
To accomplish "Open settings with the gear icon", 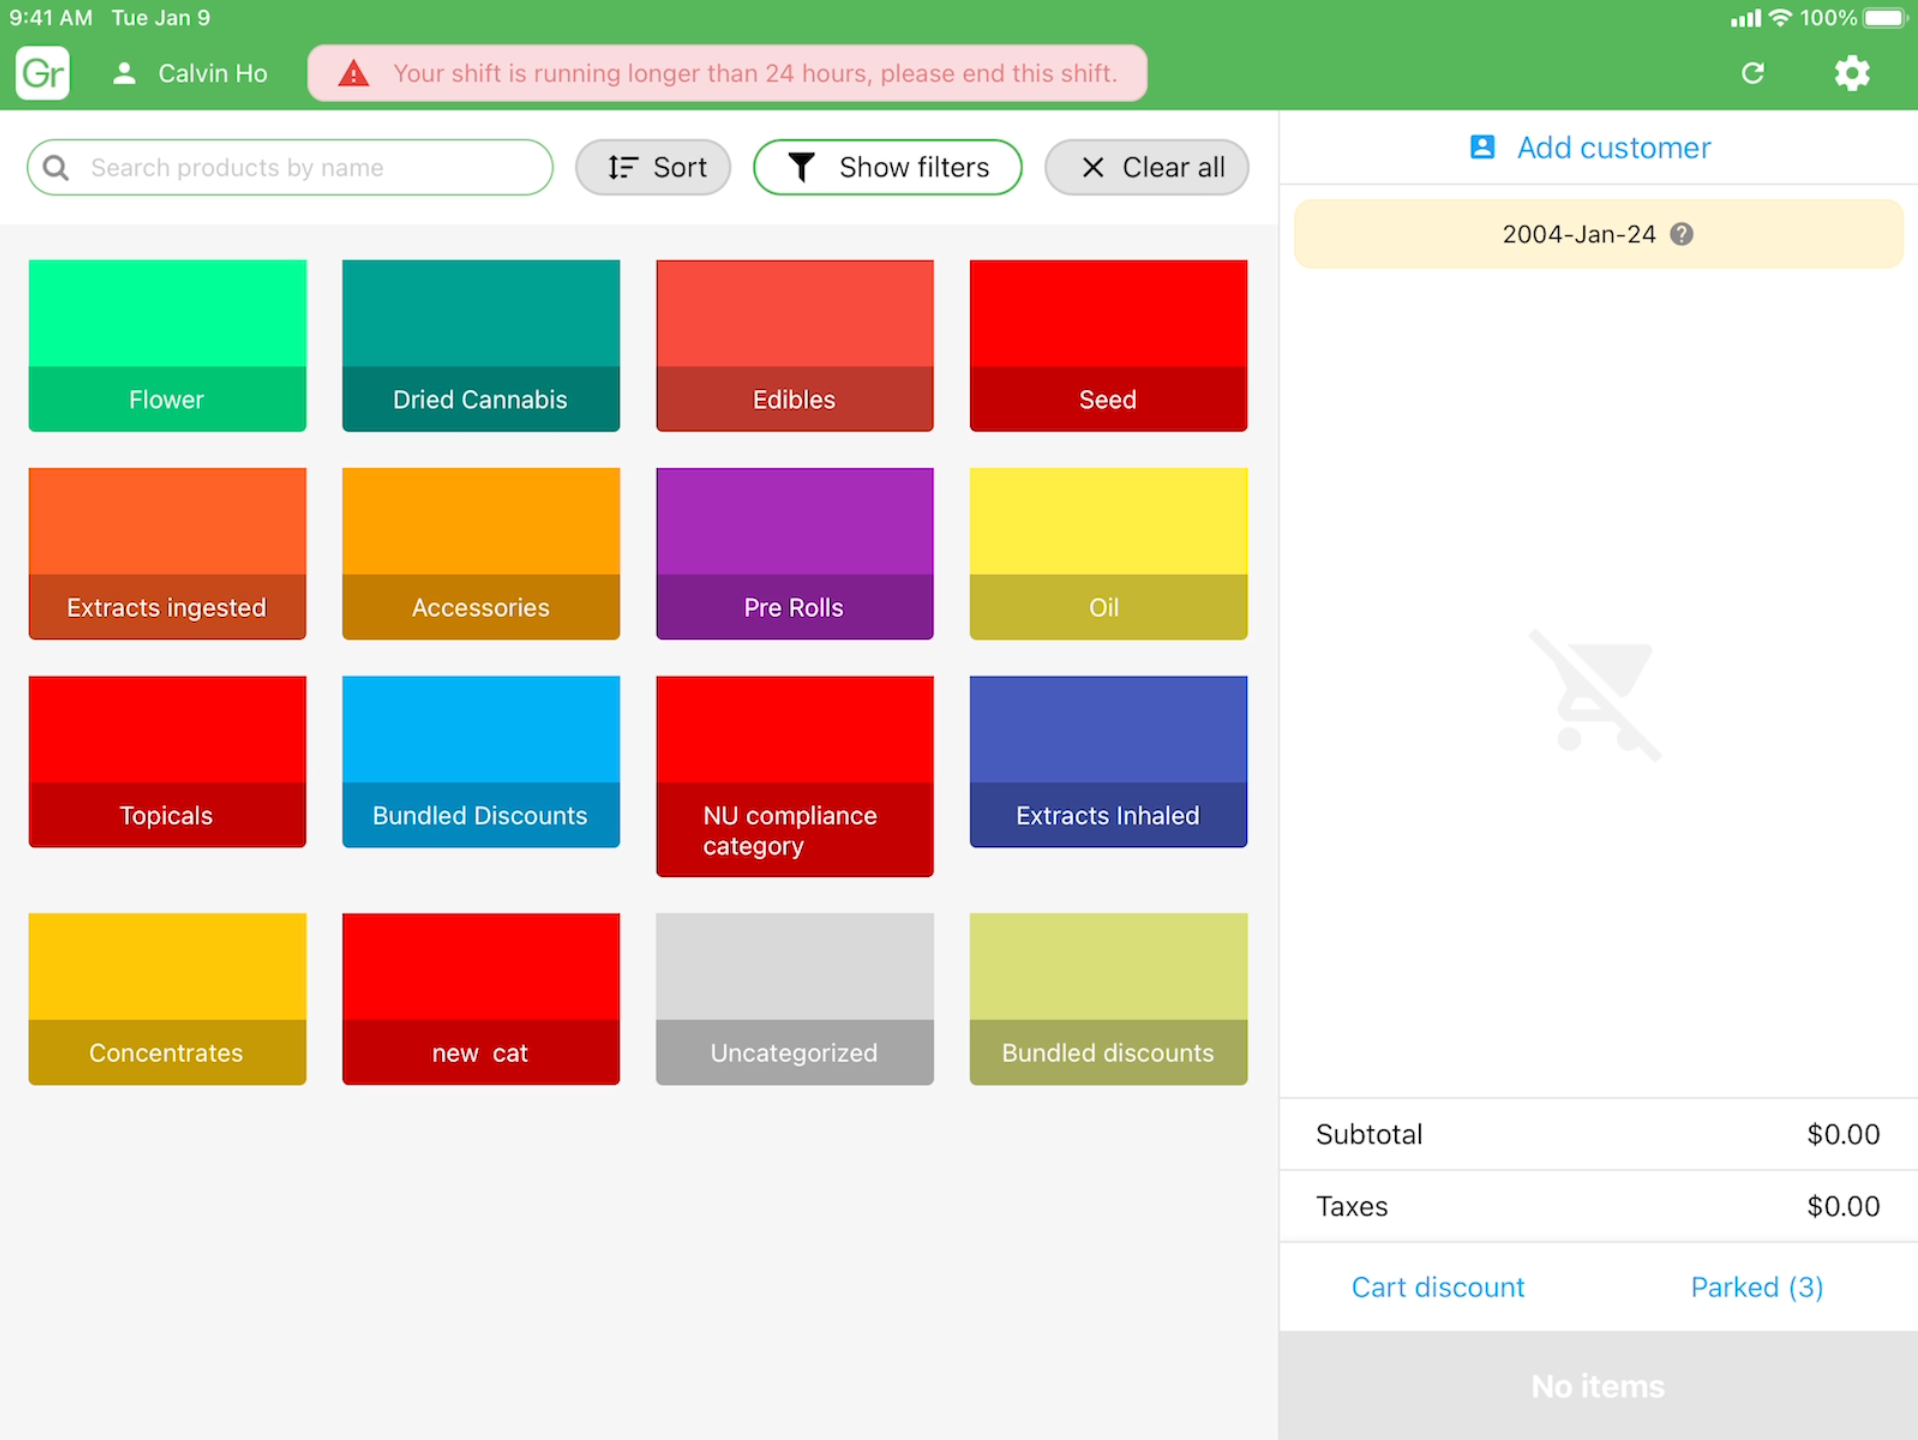I will [x=1851, y=73].
